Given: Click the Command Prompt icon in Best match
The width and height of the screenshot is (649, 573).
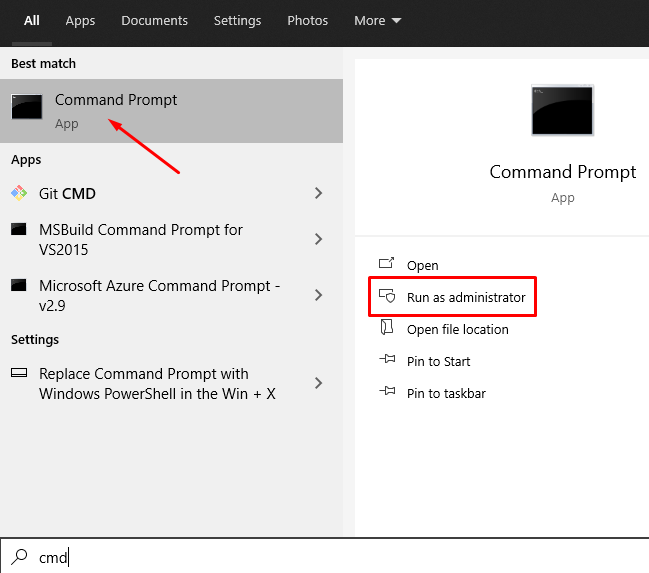Looking at the screenshot, I should click(x=27, y=107).
